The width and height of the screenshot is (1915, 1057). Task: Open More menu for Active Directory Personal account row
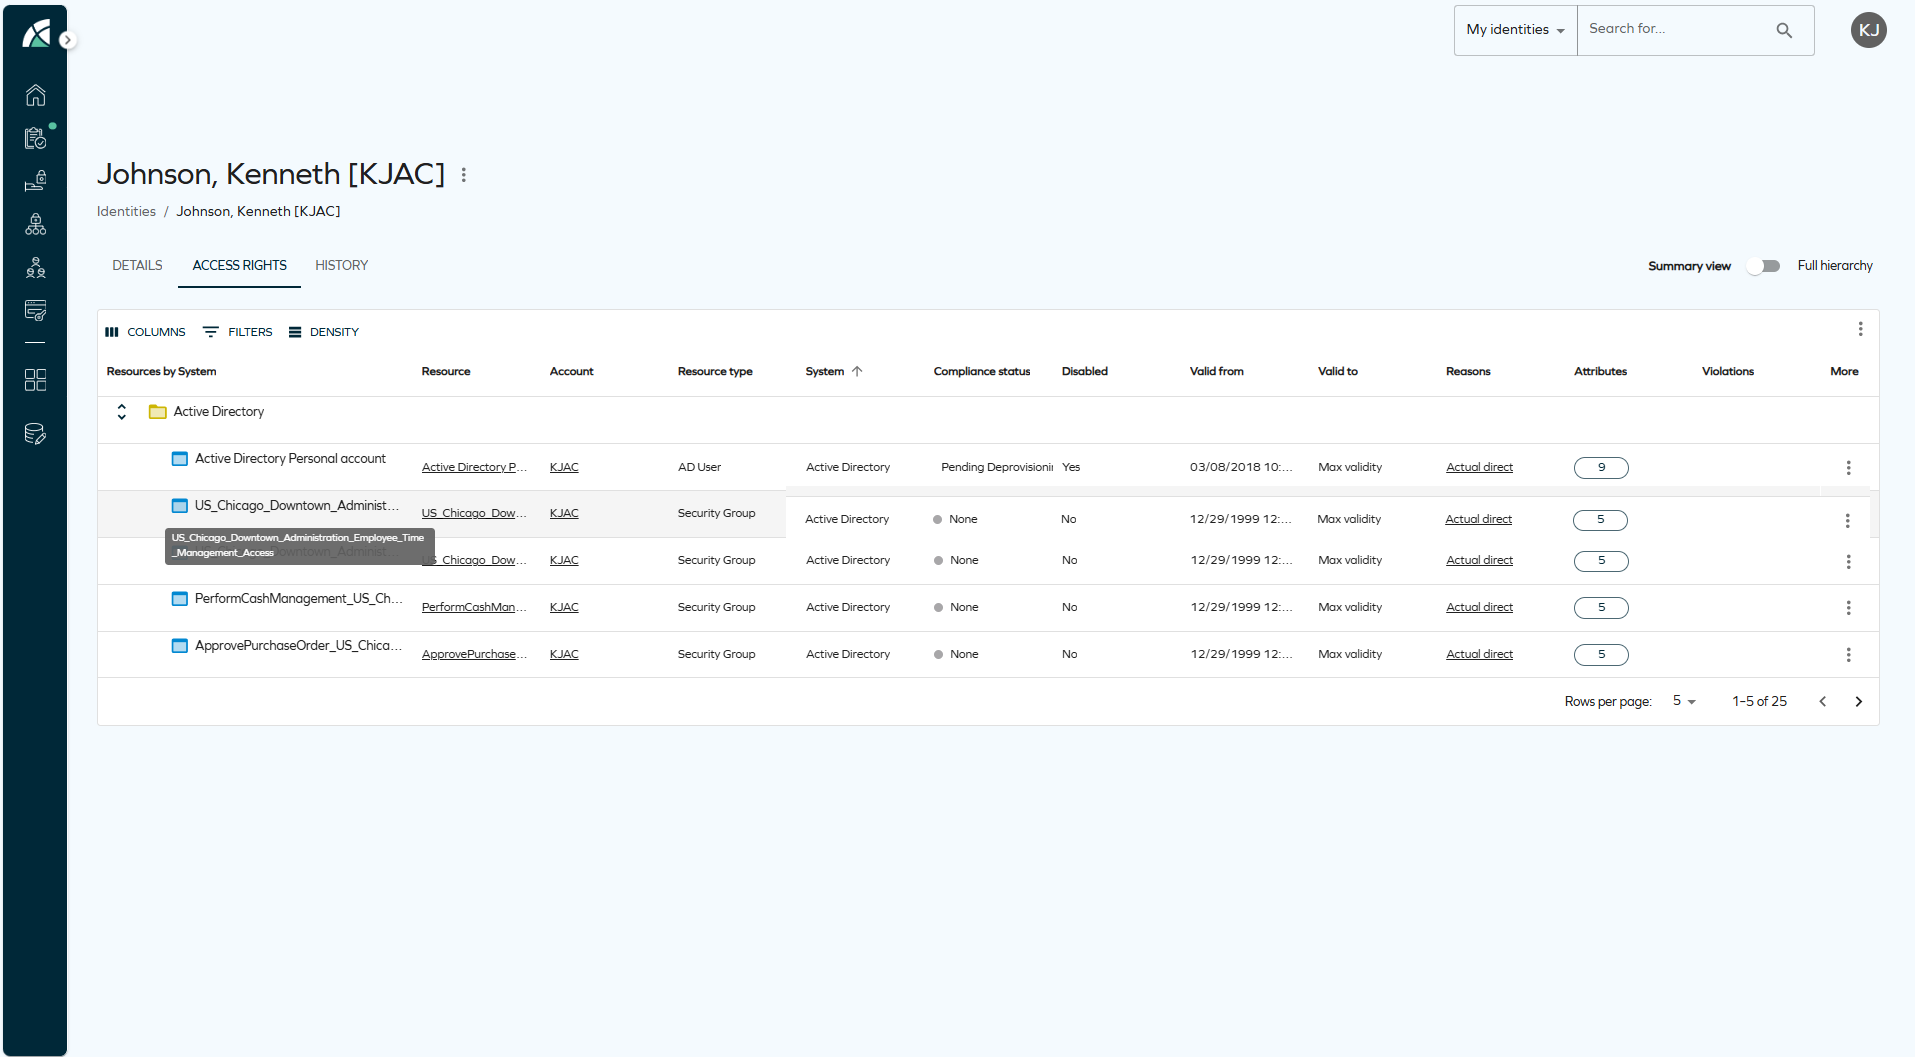pyautogui.click(x=1848, y=468)
